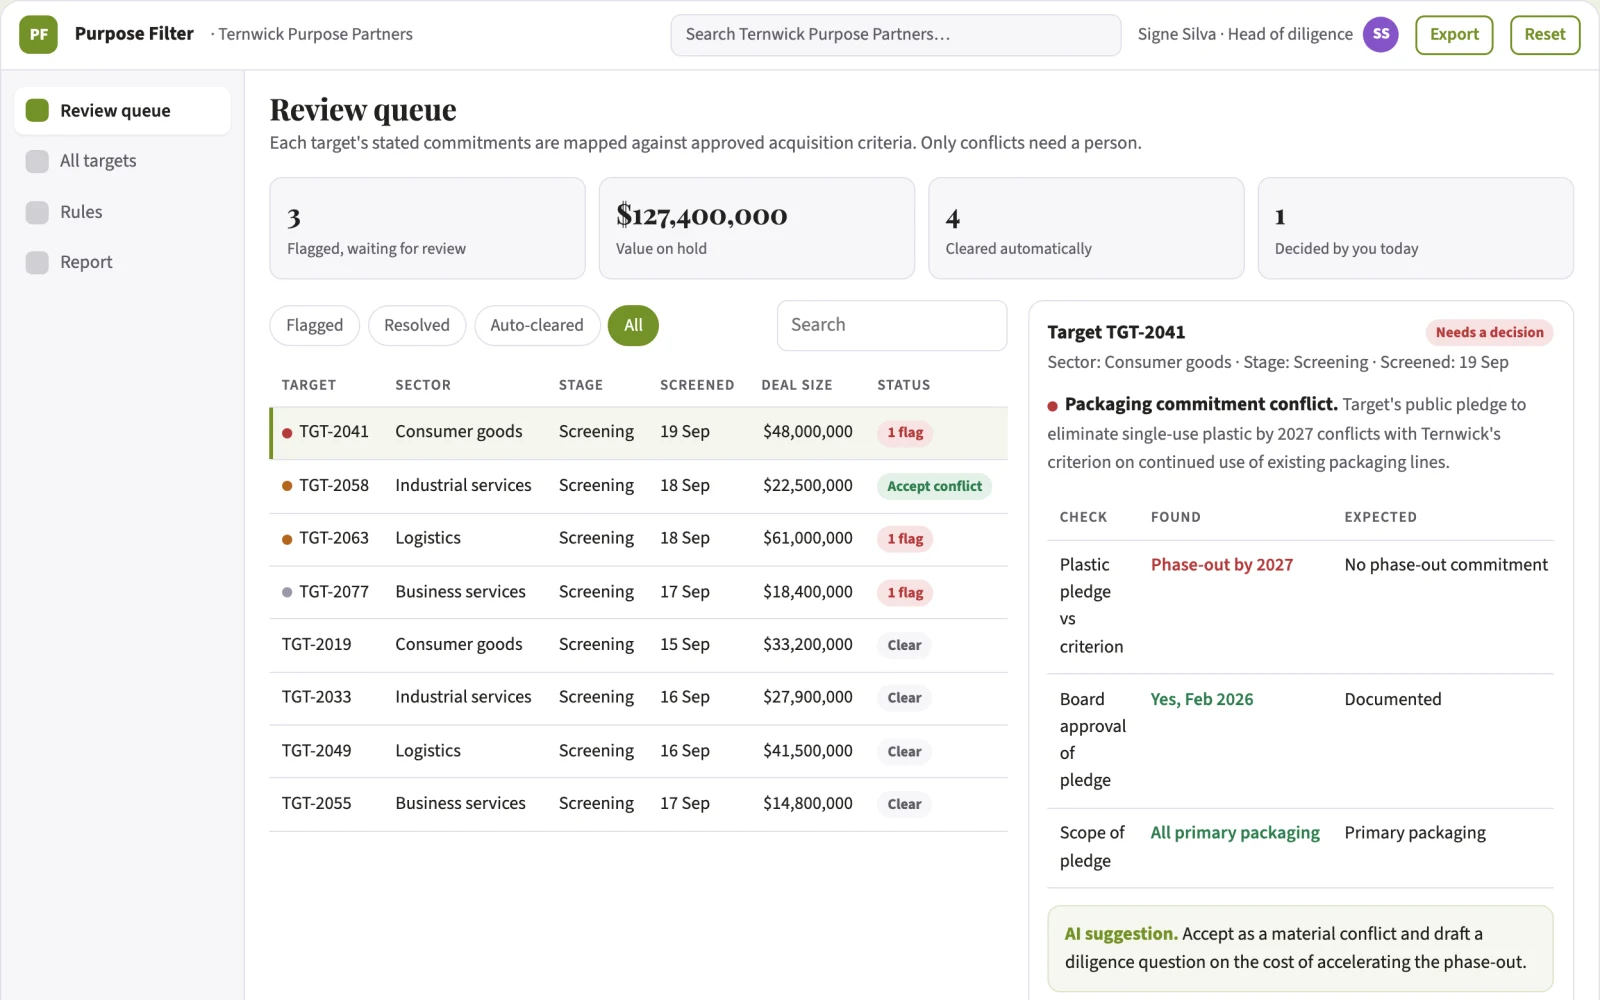Click the Target TGT-2041 detail heading
Viewport: 1600px width, 1000px height.
(x=1116, y=332)
